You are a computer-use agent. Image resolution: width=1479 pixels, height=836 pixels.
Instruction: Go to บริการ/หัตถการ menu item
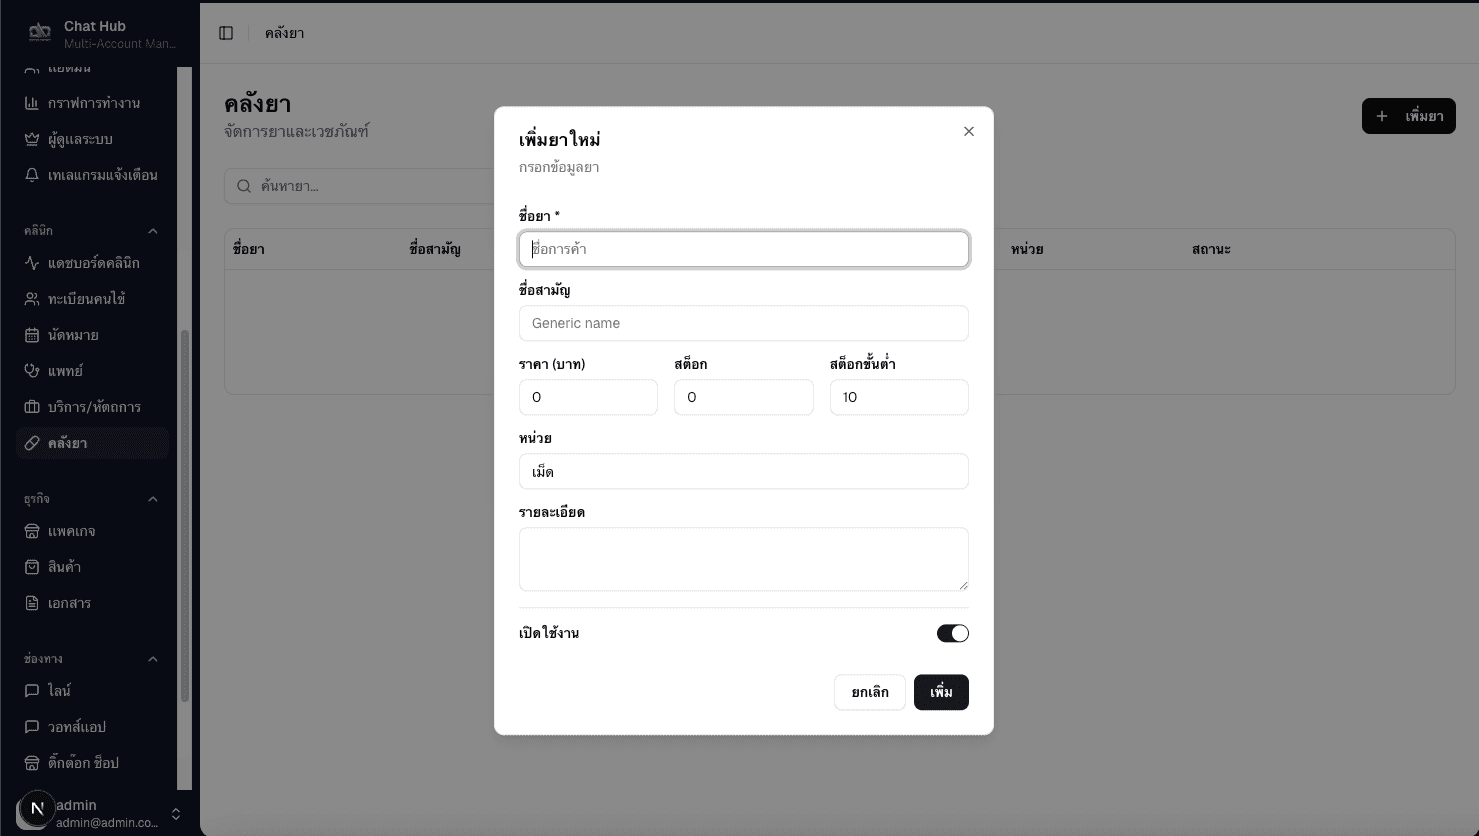pos(94,407)
